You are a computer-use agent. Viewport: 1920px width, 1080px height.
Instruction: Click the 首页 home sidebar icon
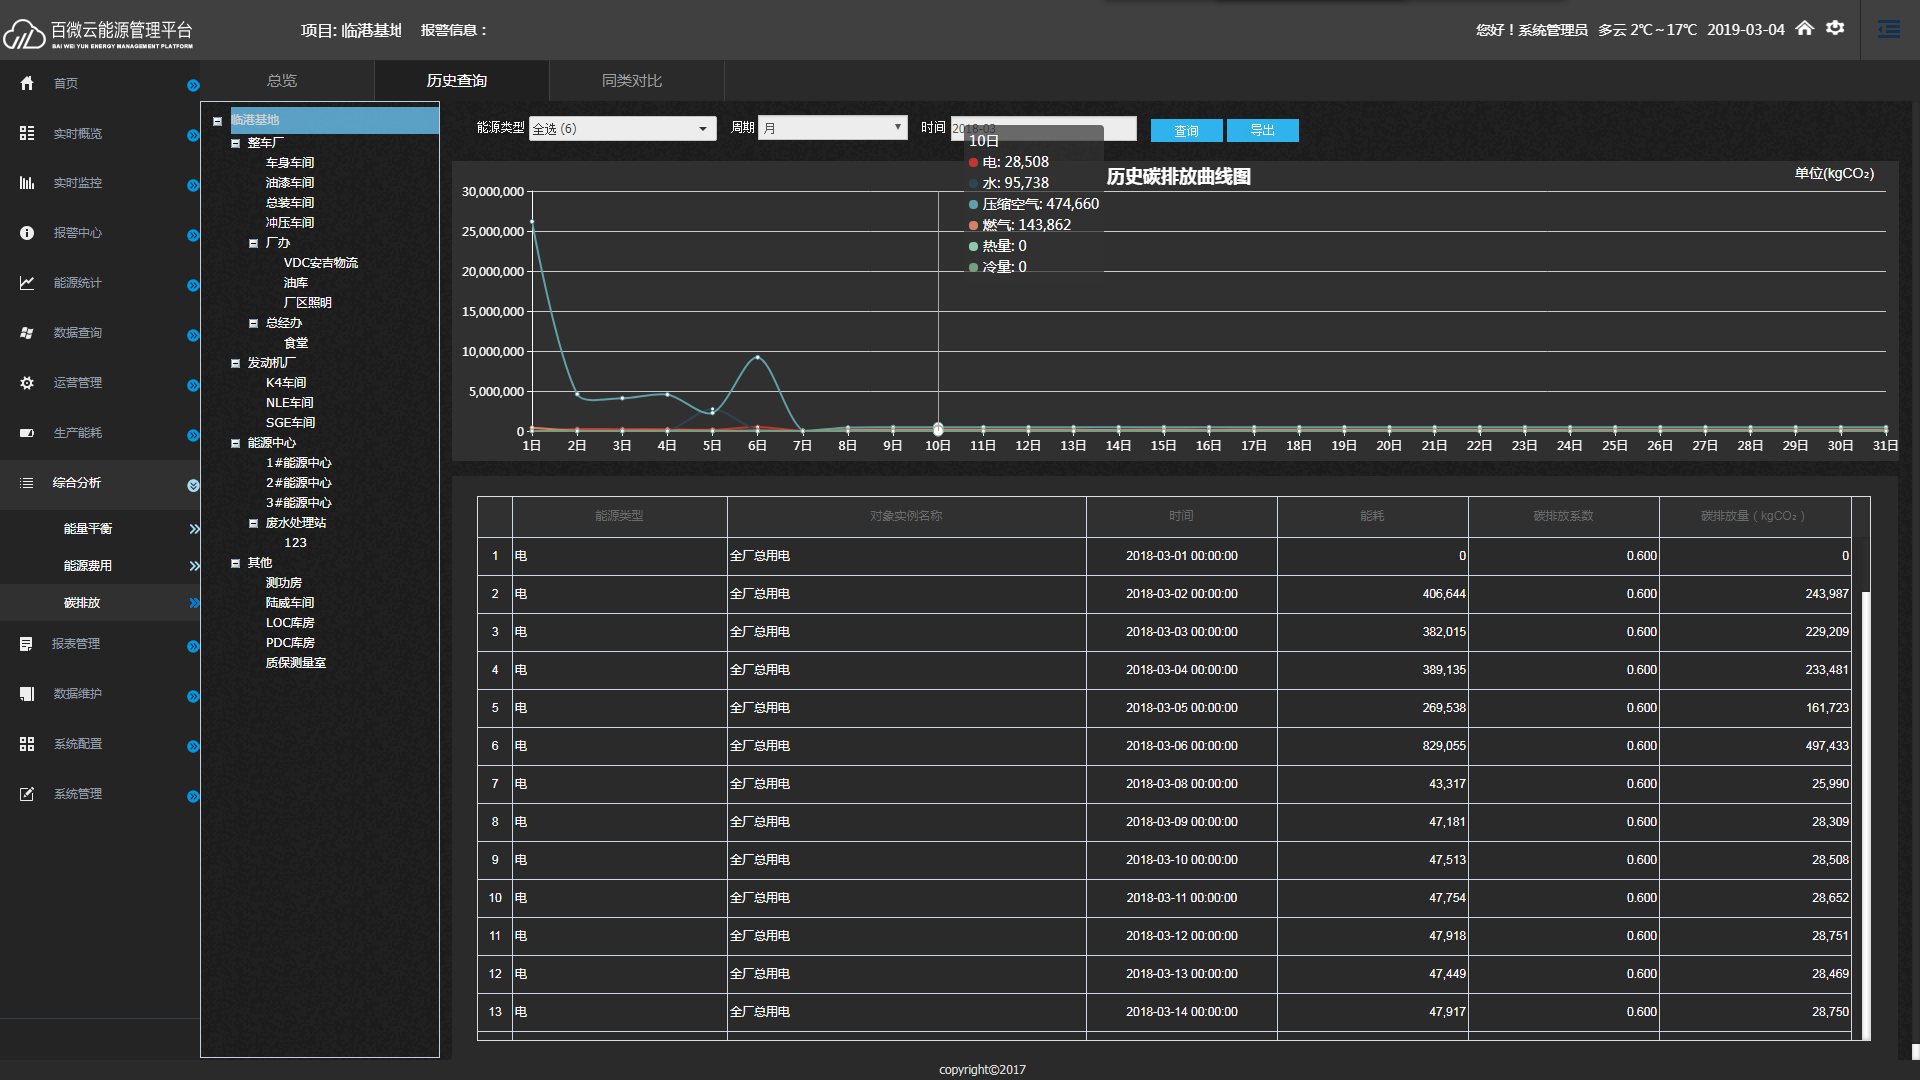(x=27, y=83)
